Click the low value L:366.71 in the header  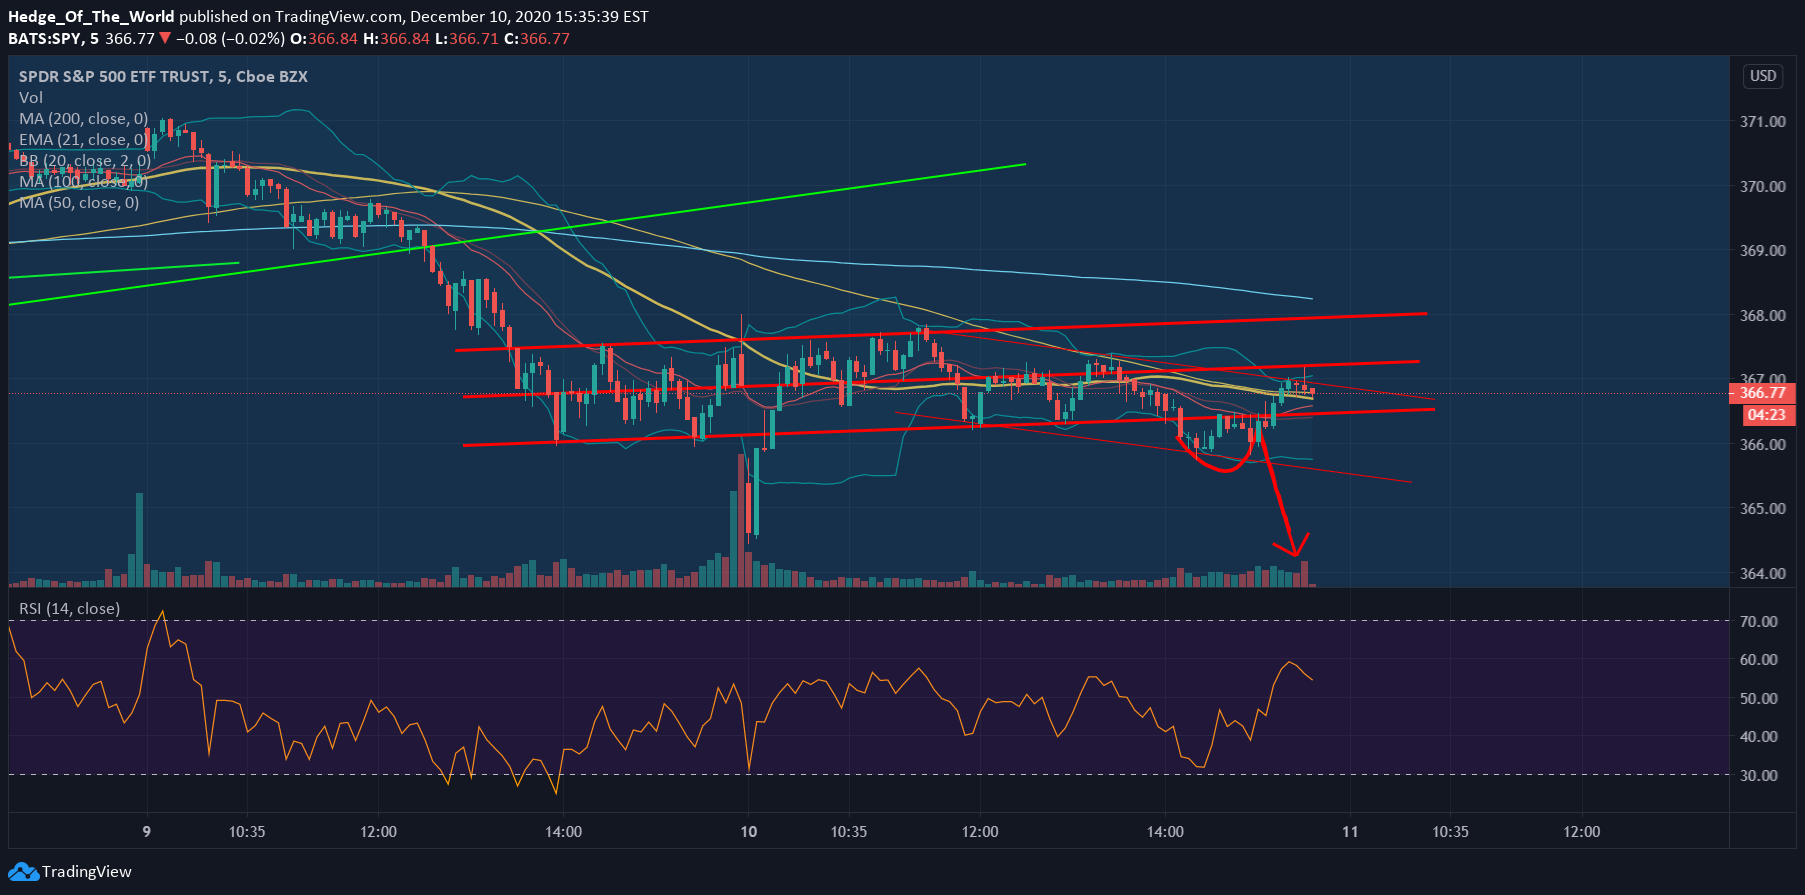pos(466,39)
